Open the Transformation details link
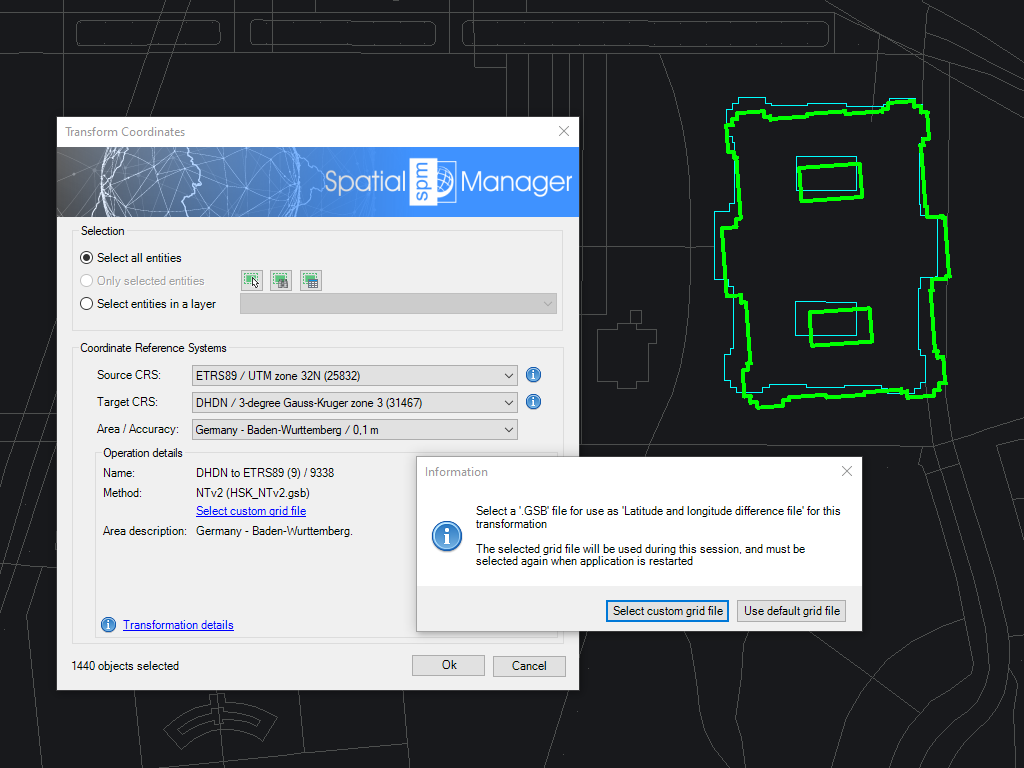 tap(178, 625)
